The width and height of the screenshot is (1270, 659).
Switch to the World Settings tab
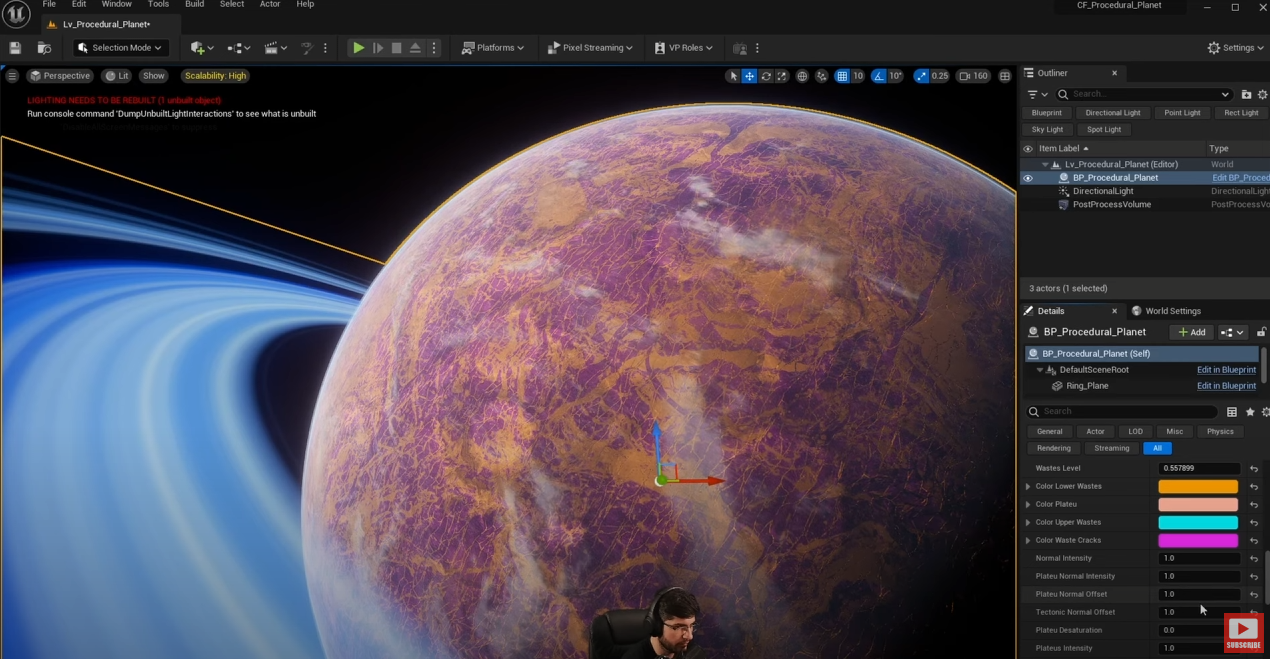[x=1172, y=311]
